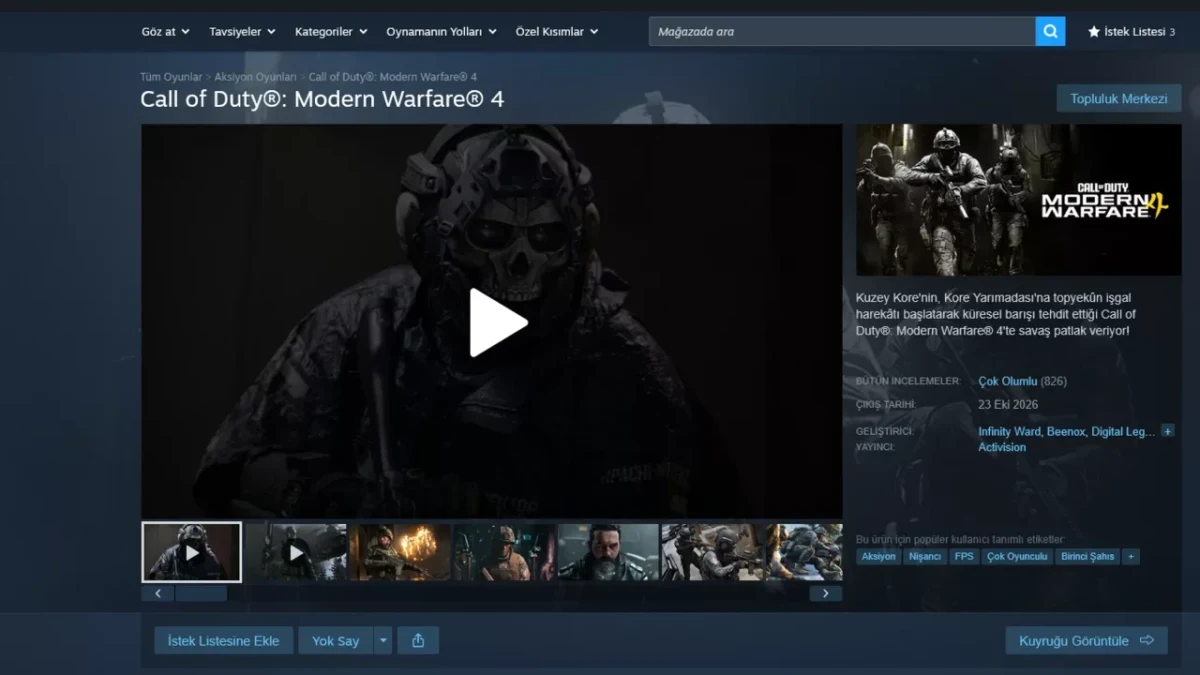This screenshot has height=675, width=1200.
Task: Click the thumbnail strip scrollbar handle
Action: tap(201, 594)
